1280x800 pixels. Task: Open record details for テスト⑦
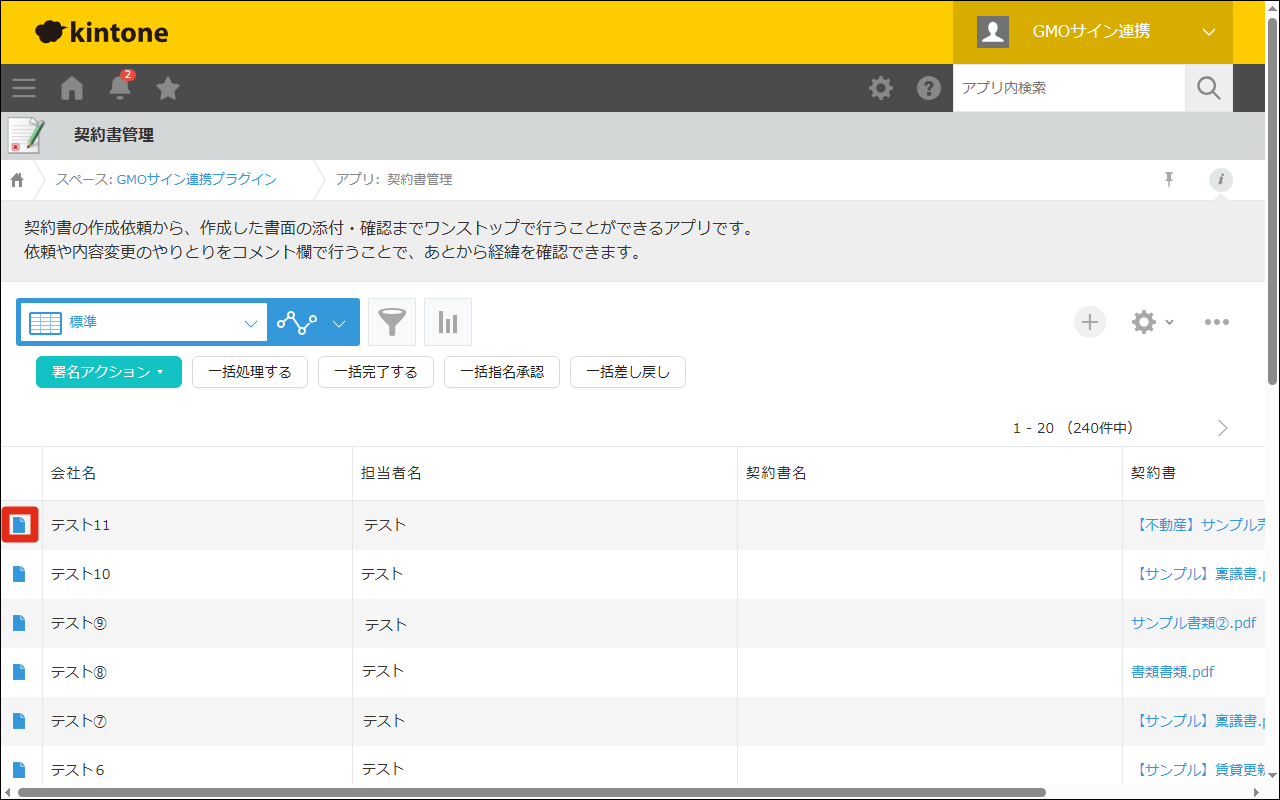click(19, 721)
